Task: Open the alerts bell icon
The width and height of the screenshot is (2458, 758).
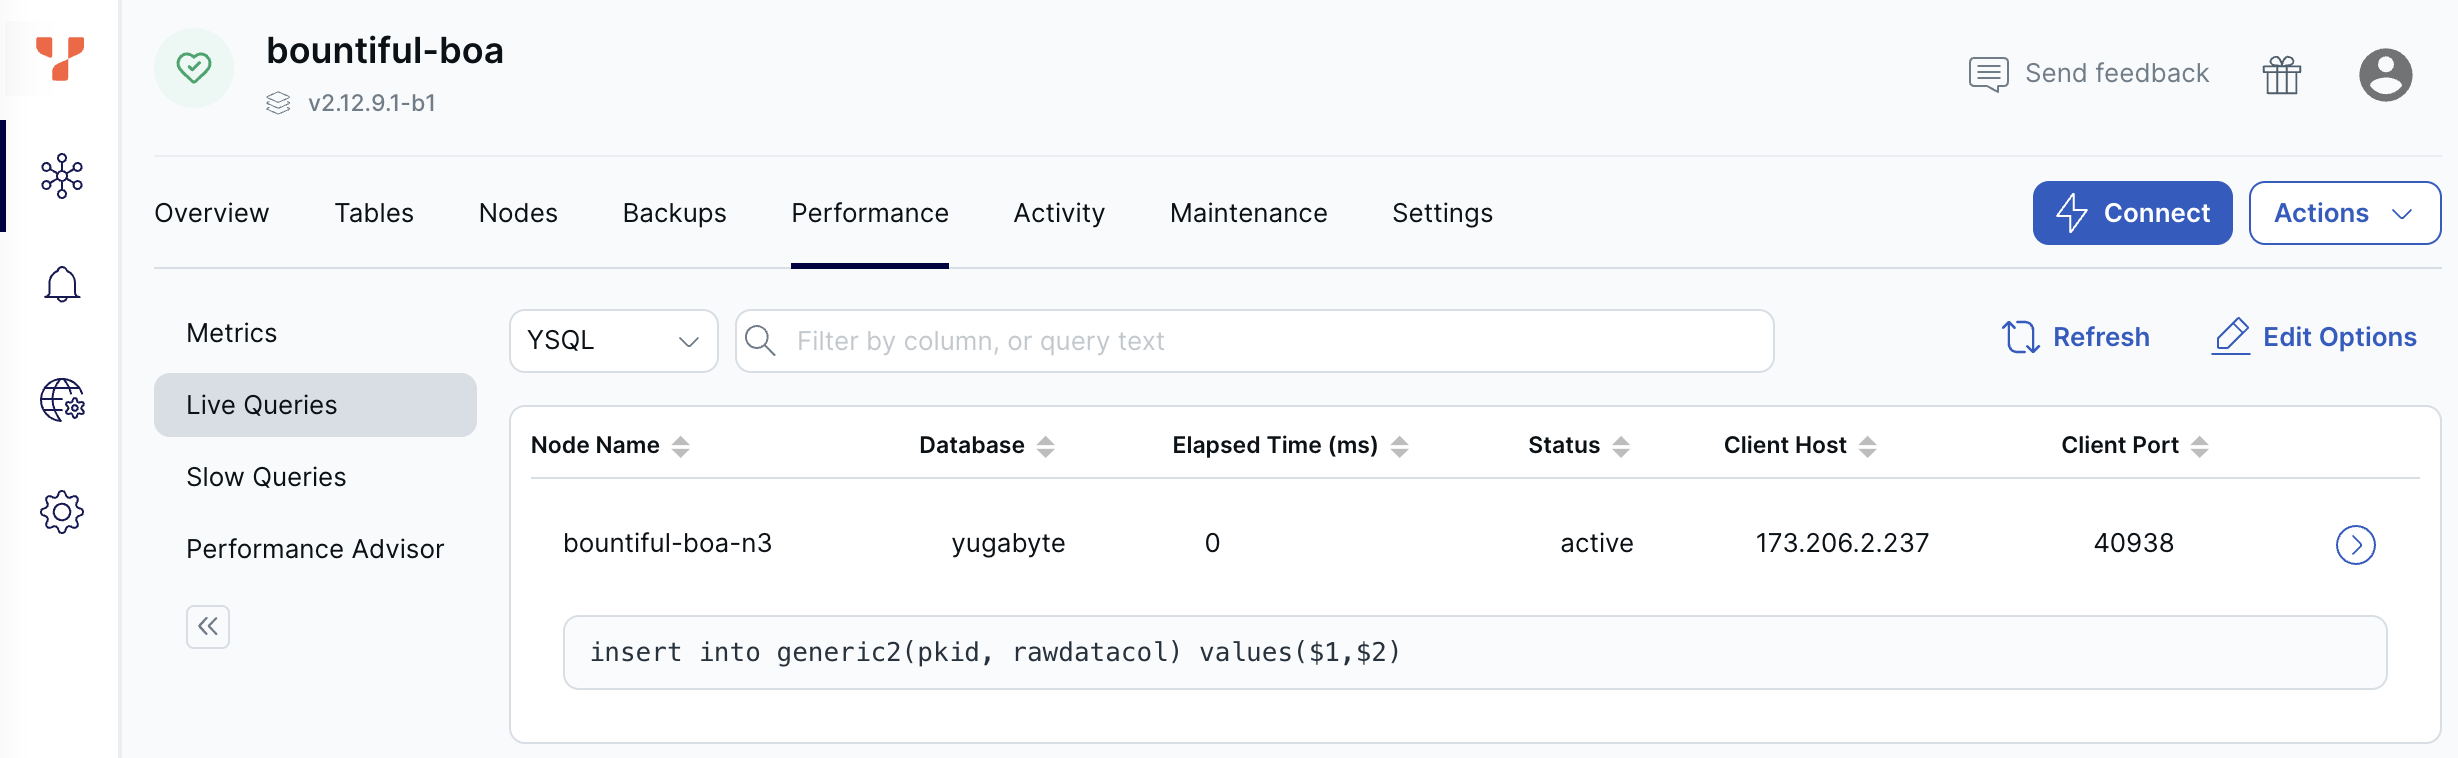Action: 62,285
